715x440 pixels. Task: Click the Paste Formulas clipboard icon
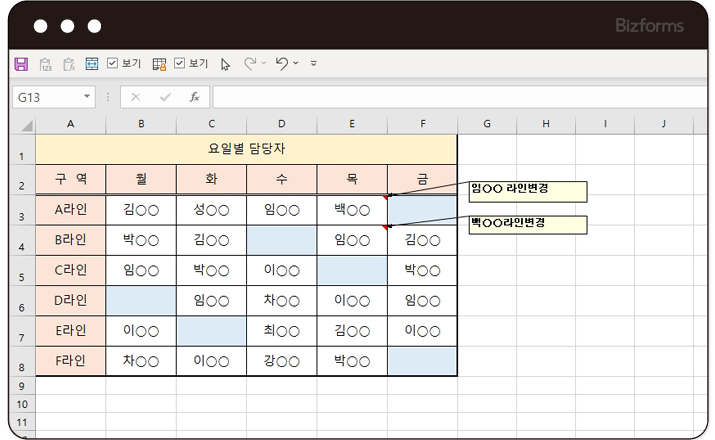(68, 64)
